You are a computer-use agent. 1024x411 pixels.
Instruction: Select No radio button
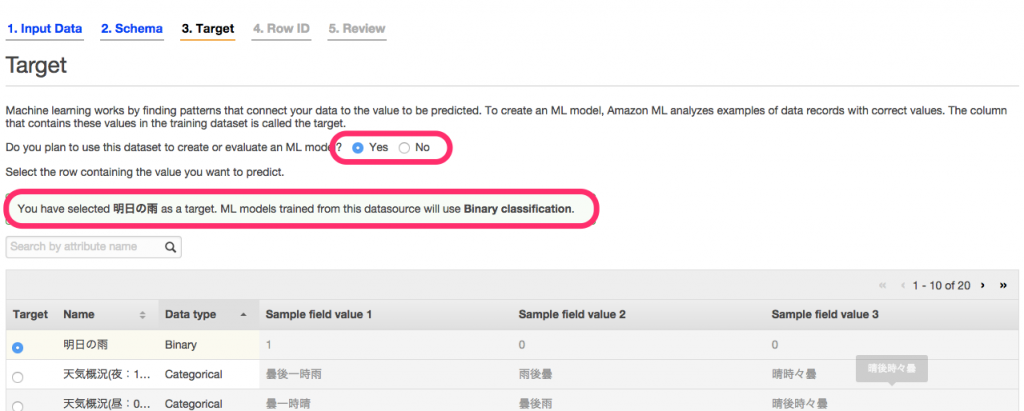click(404, 148)
